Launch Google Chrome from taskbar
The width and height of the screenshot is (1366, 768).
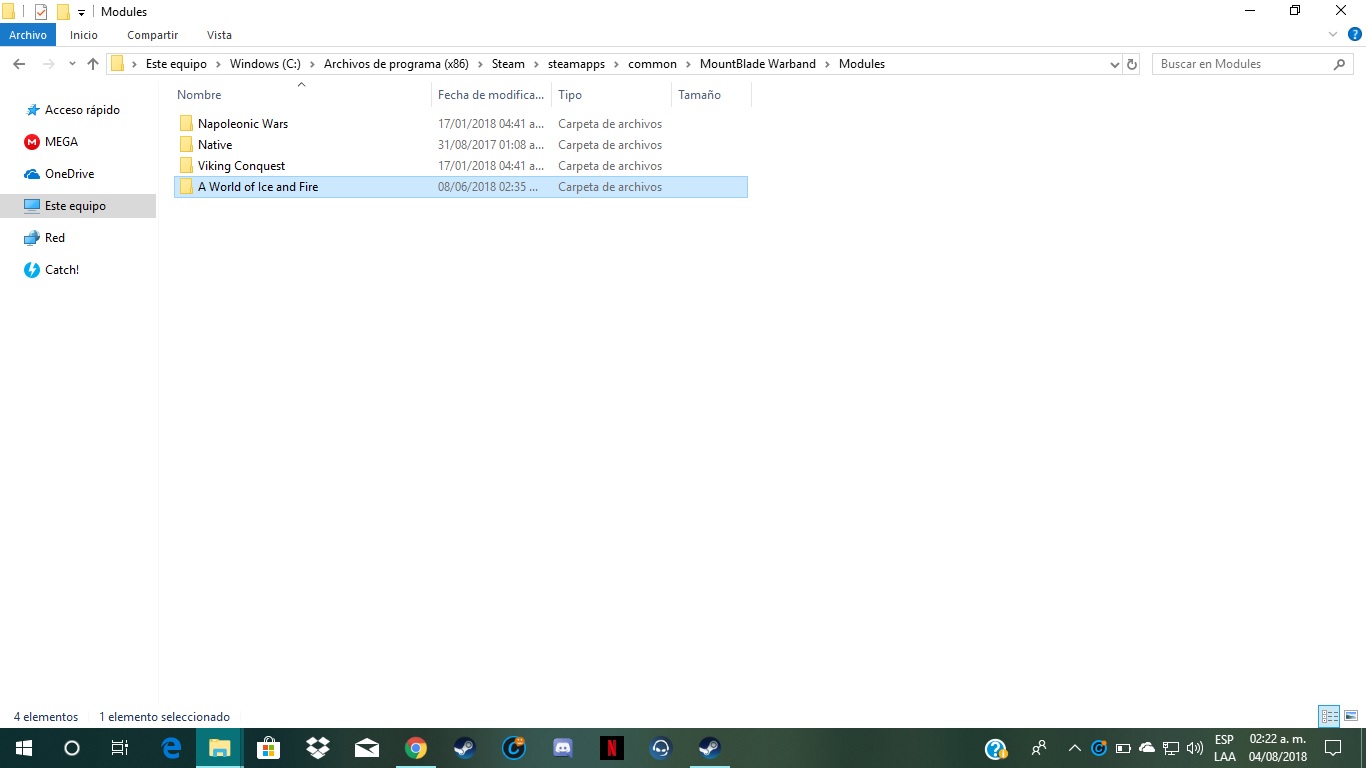(416, 748)
